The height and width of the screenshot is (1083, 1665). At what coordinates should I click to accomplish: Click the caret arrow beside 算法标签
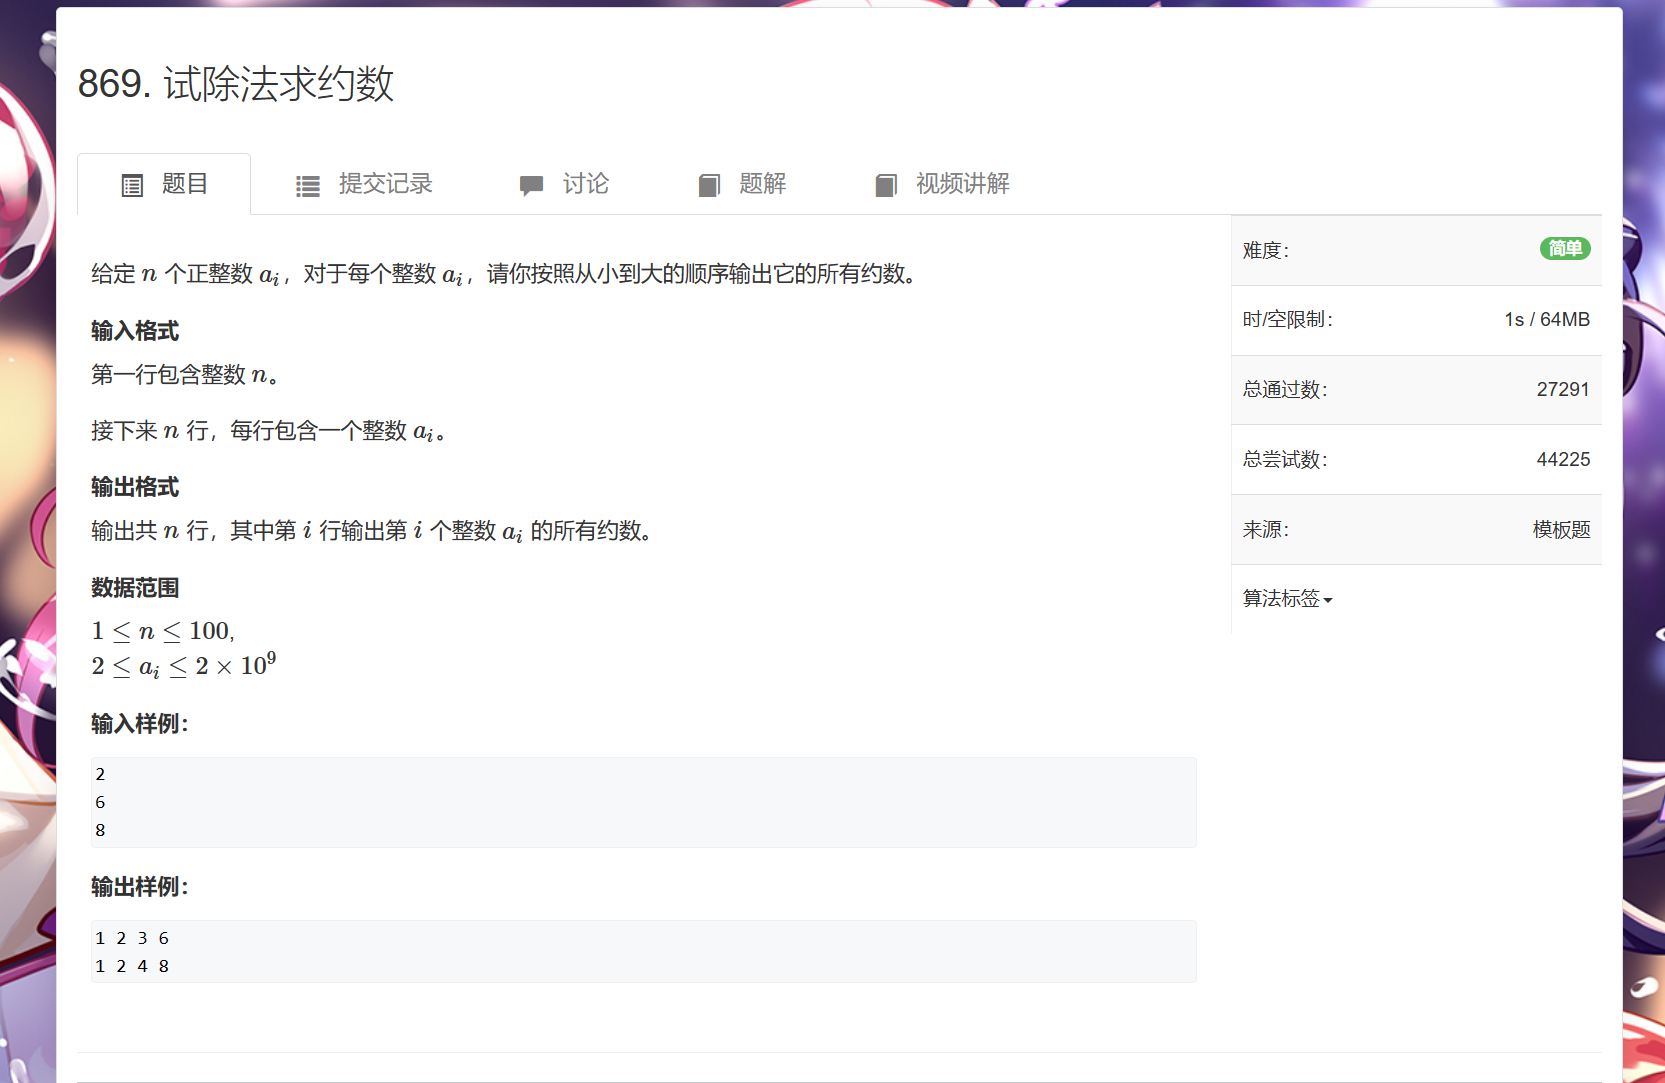click(1328, 601)
